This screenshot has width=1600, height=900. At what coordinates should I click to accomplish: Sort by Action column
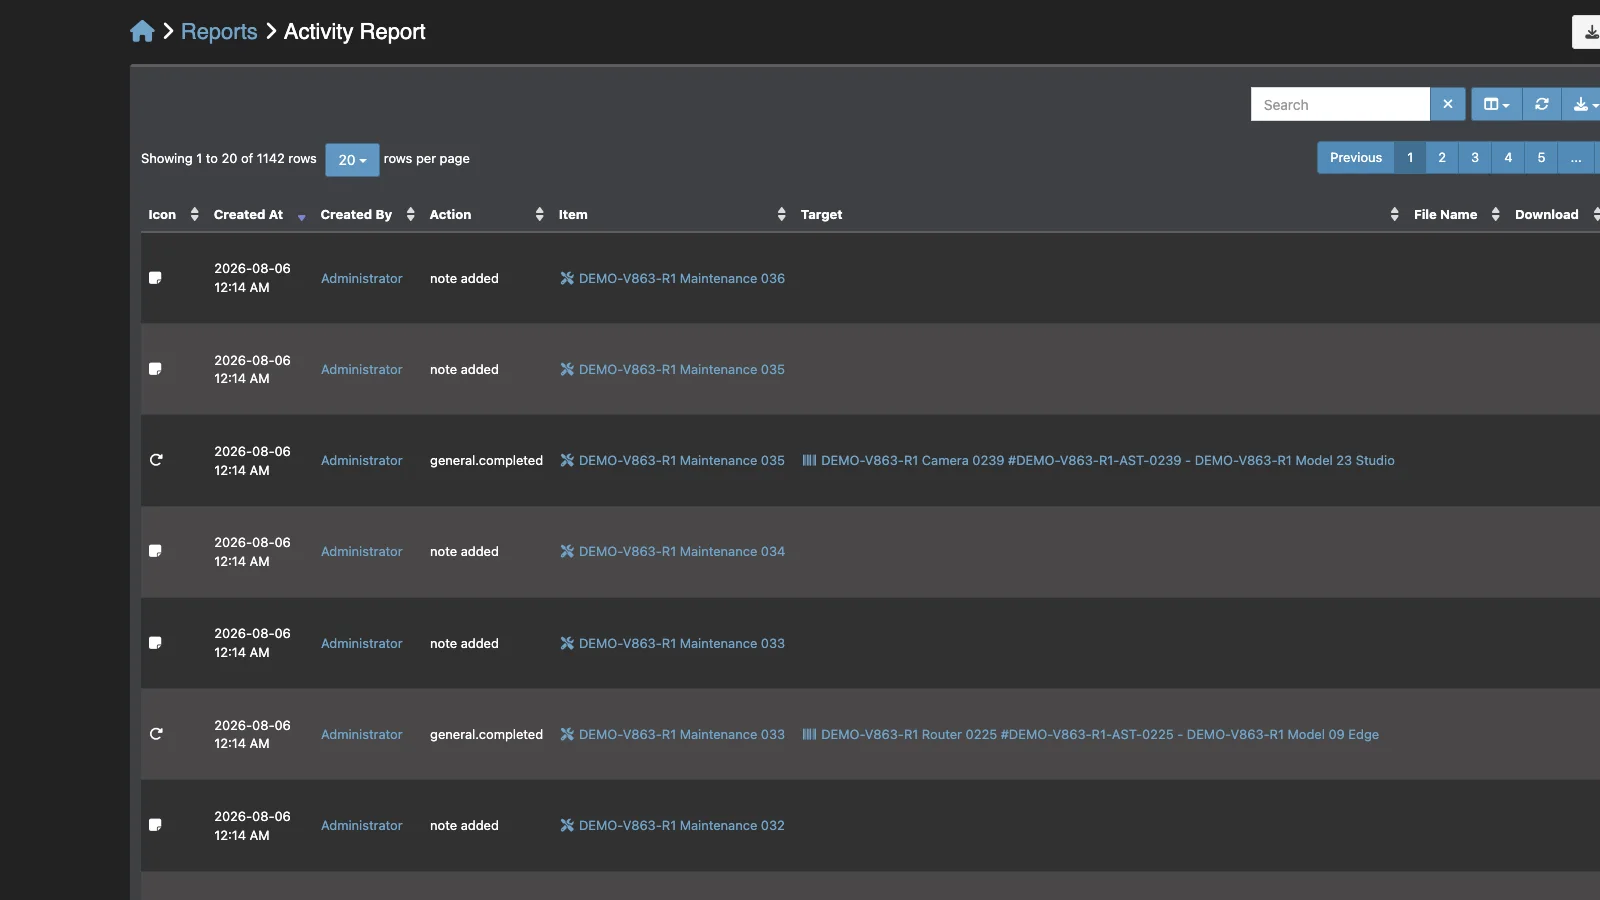click(486, 214)
